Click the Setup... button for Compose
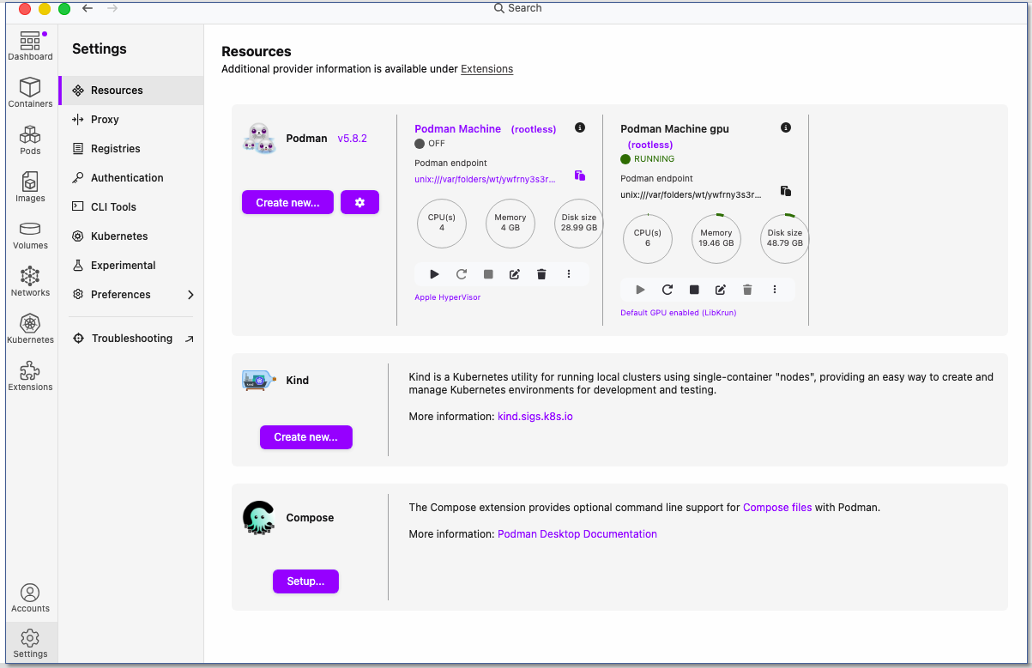 coord(306,581)
